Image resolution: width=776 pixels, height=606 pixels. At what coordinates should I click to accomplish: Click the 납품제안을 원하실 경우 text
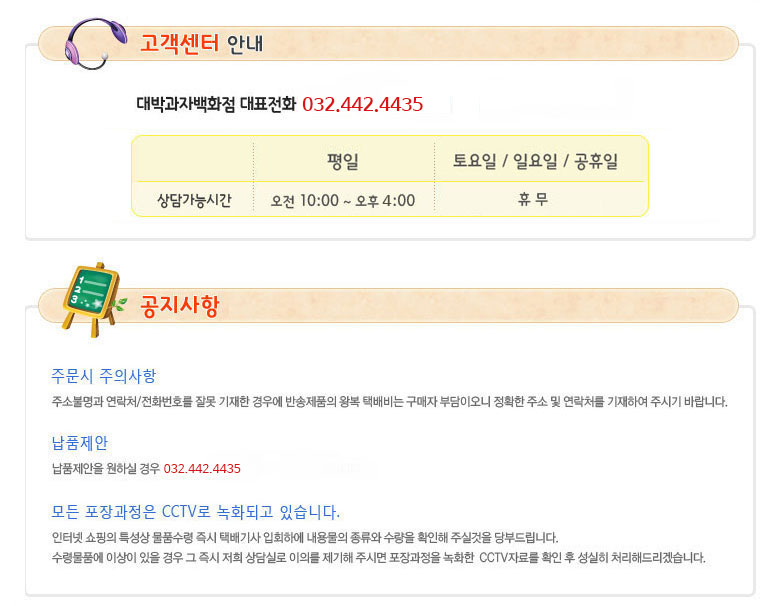(106, 468)
